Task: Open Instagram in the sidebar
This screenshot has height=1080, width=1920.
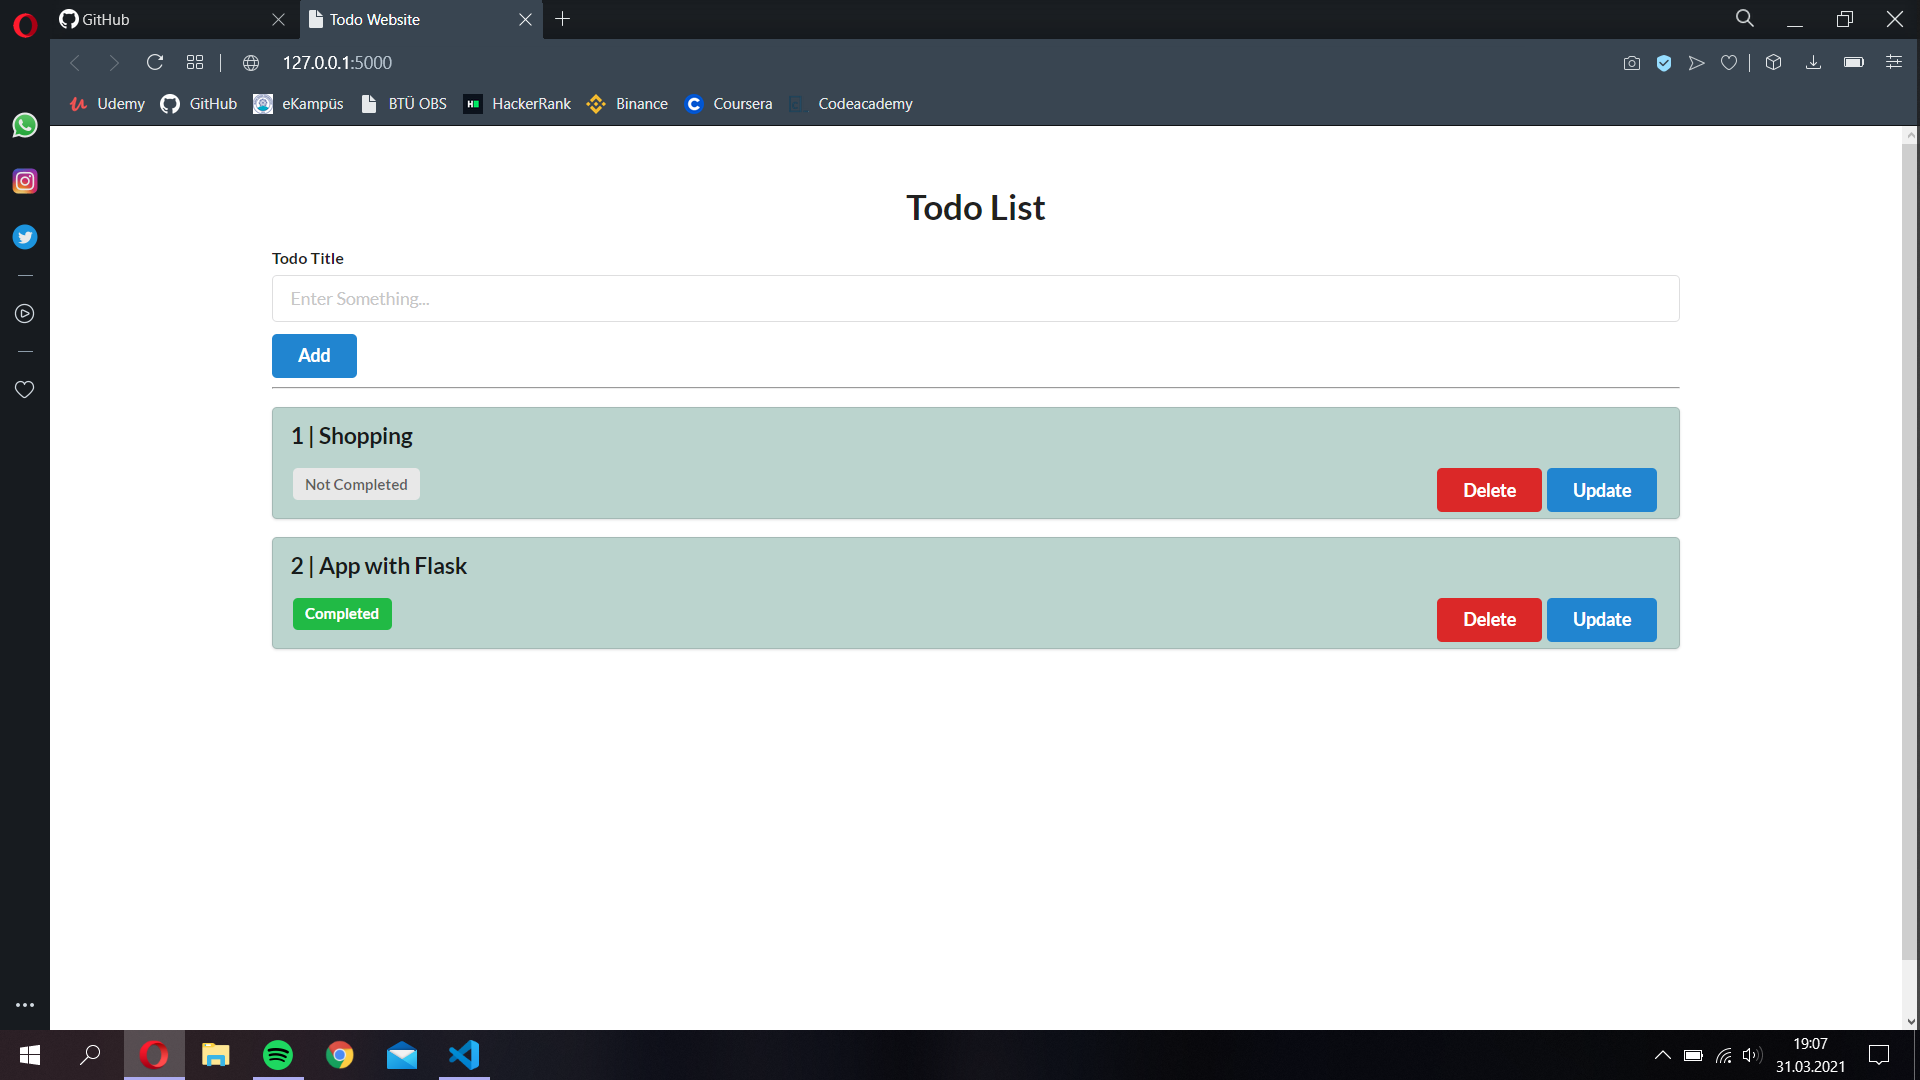Action: [25, 181]
